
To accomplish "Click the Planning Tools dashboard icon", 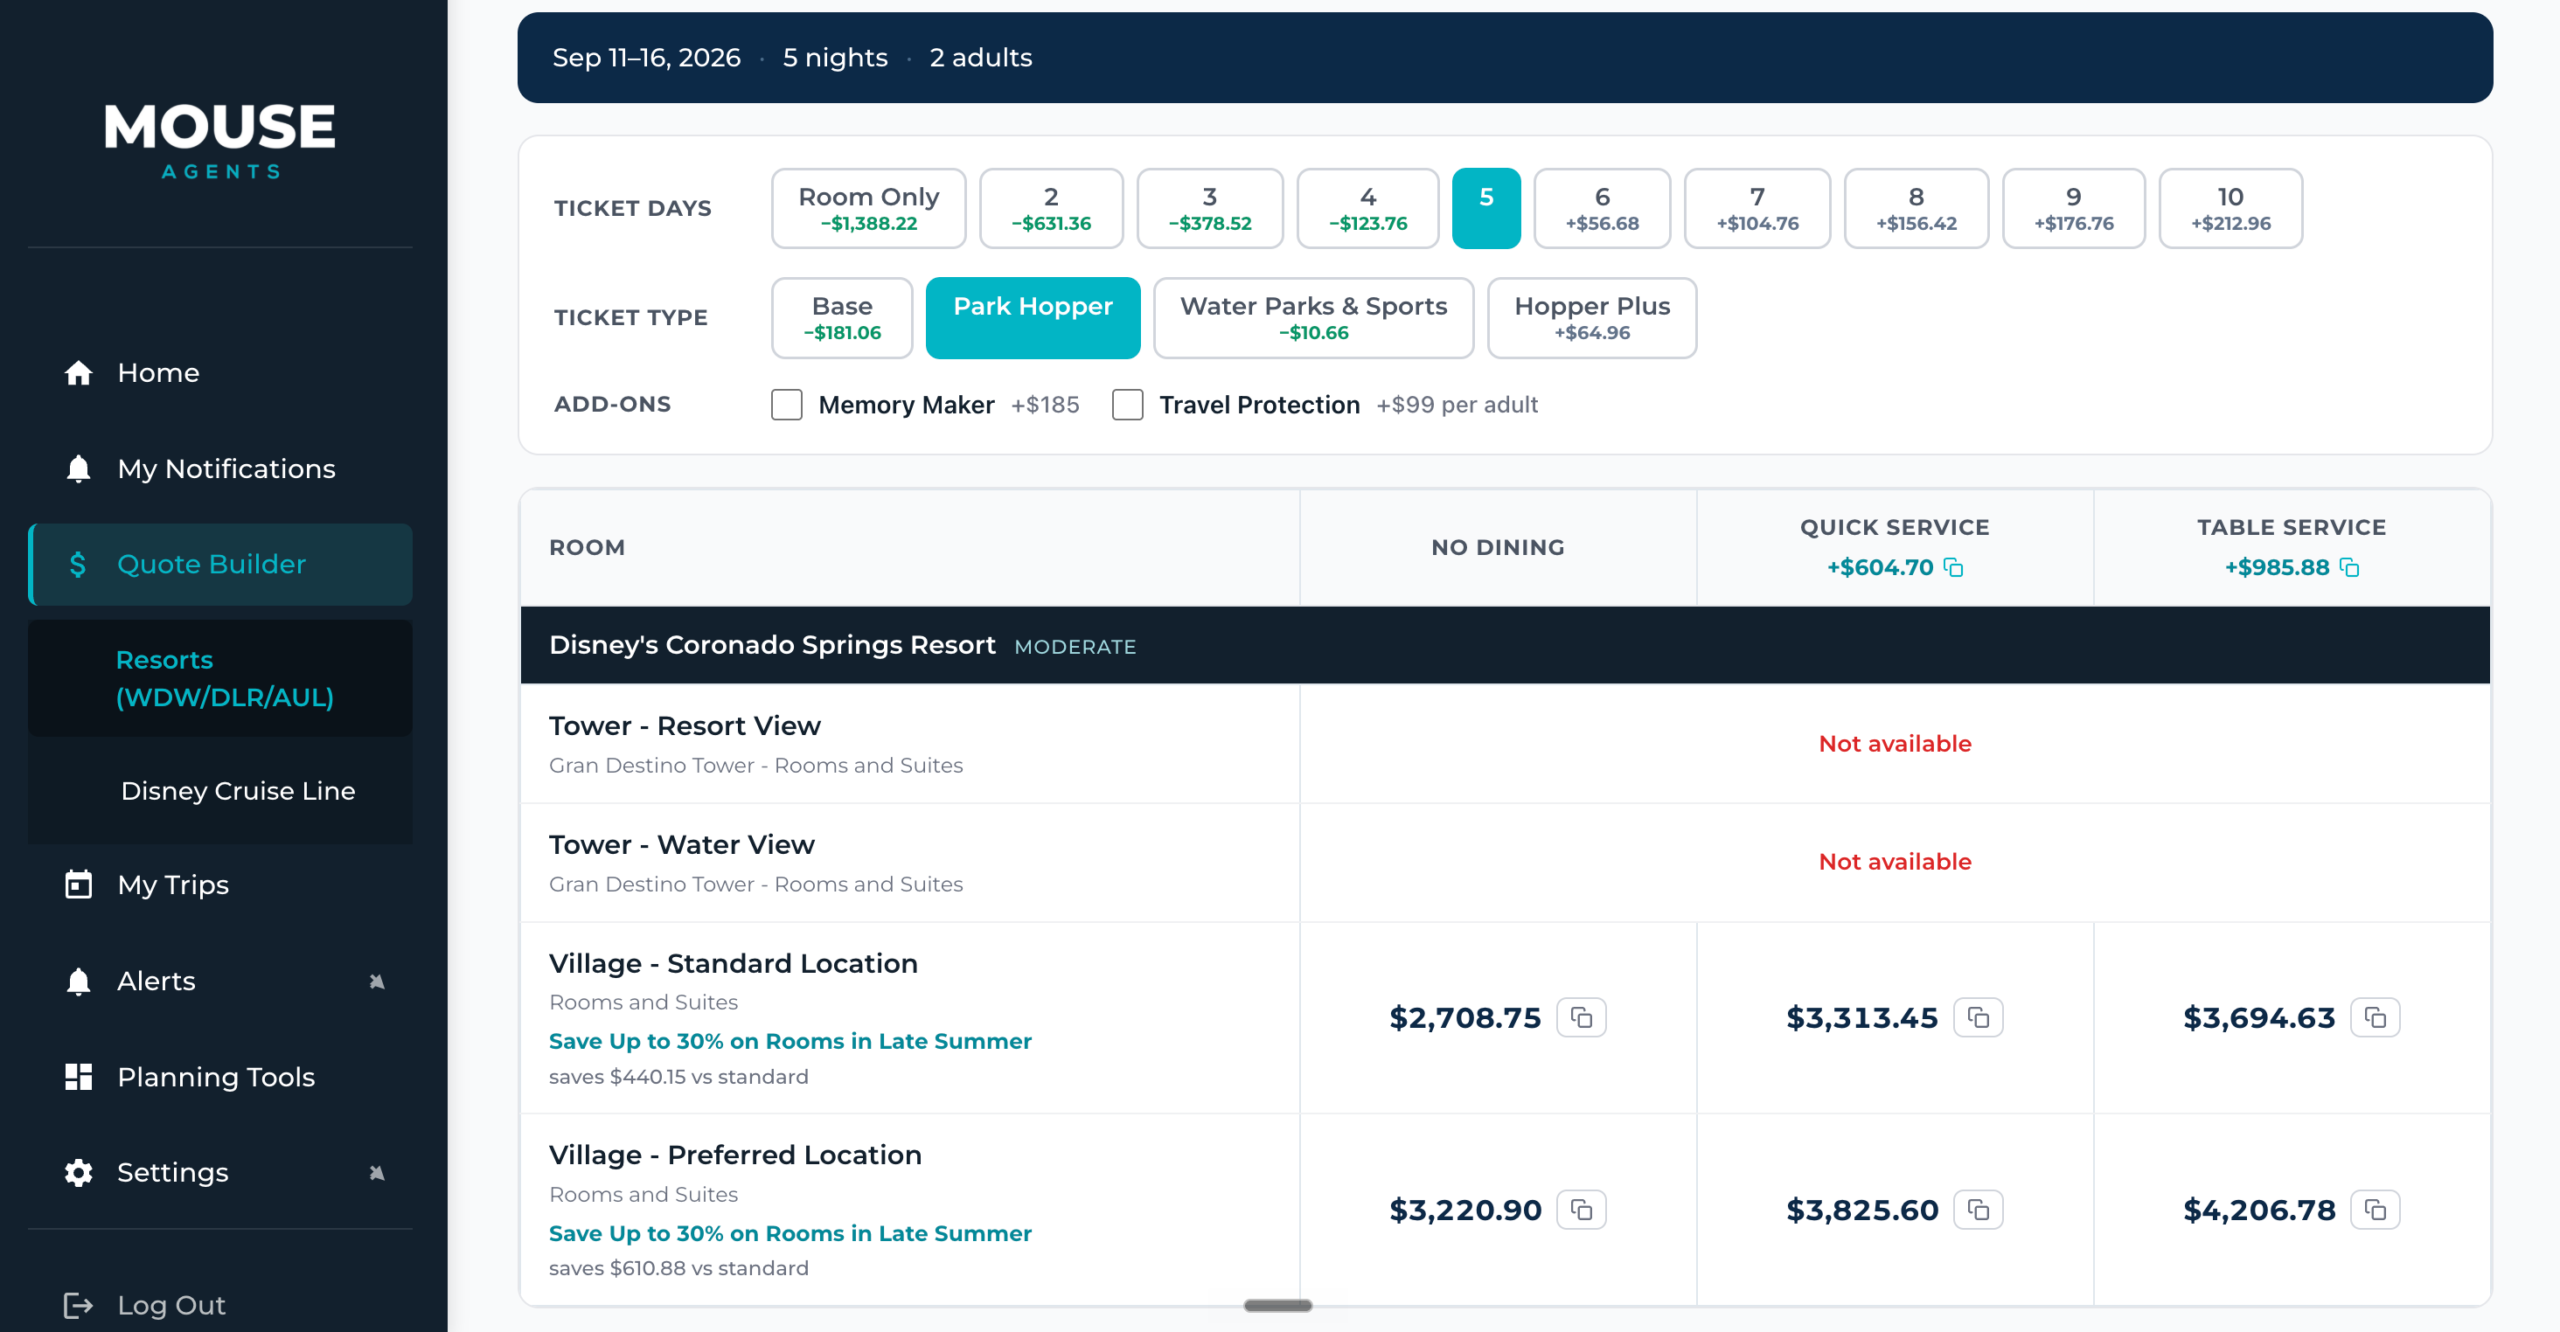I will point(78,1077).
